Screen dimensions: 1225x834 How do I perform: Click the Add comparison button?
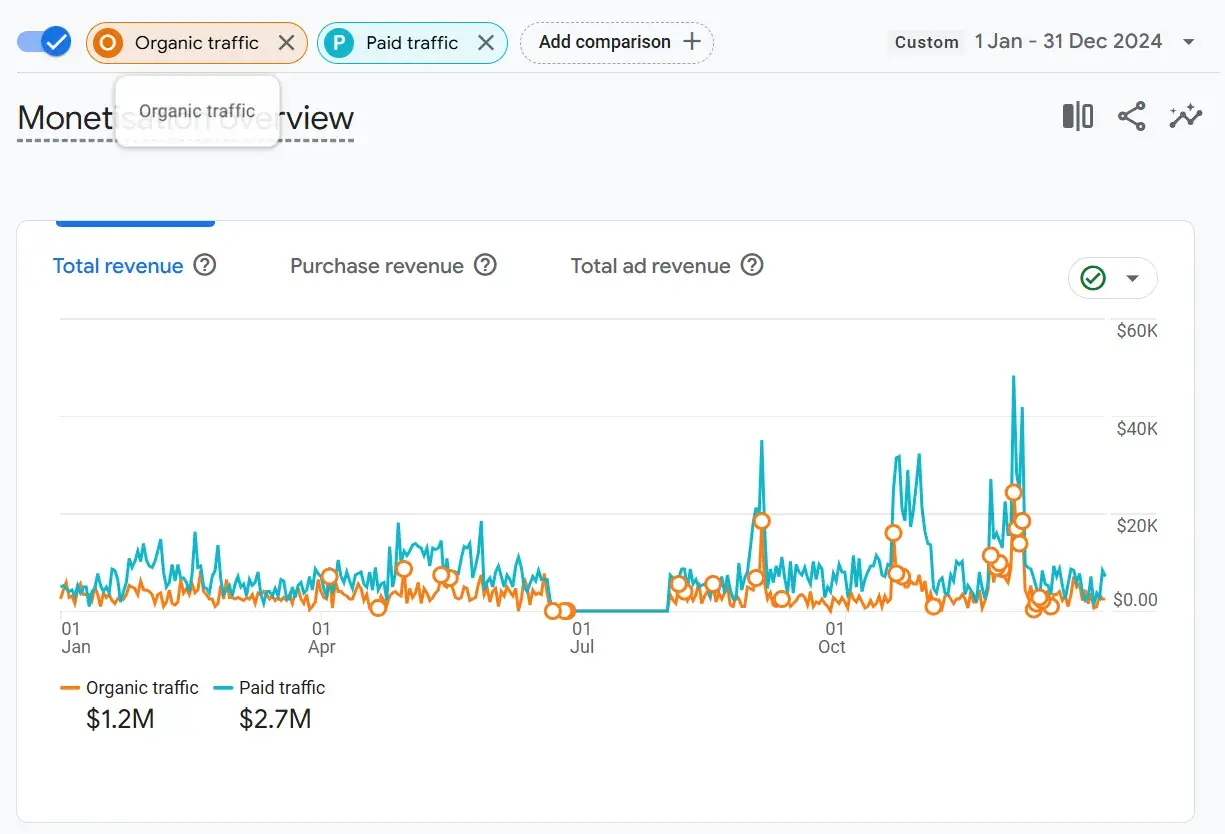click(617, 43)
